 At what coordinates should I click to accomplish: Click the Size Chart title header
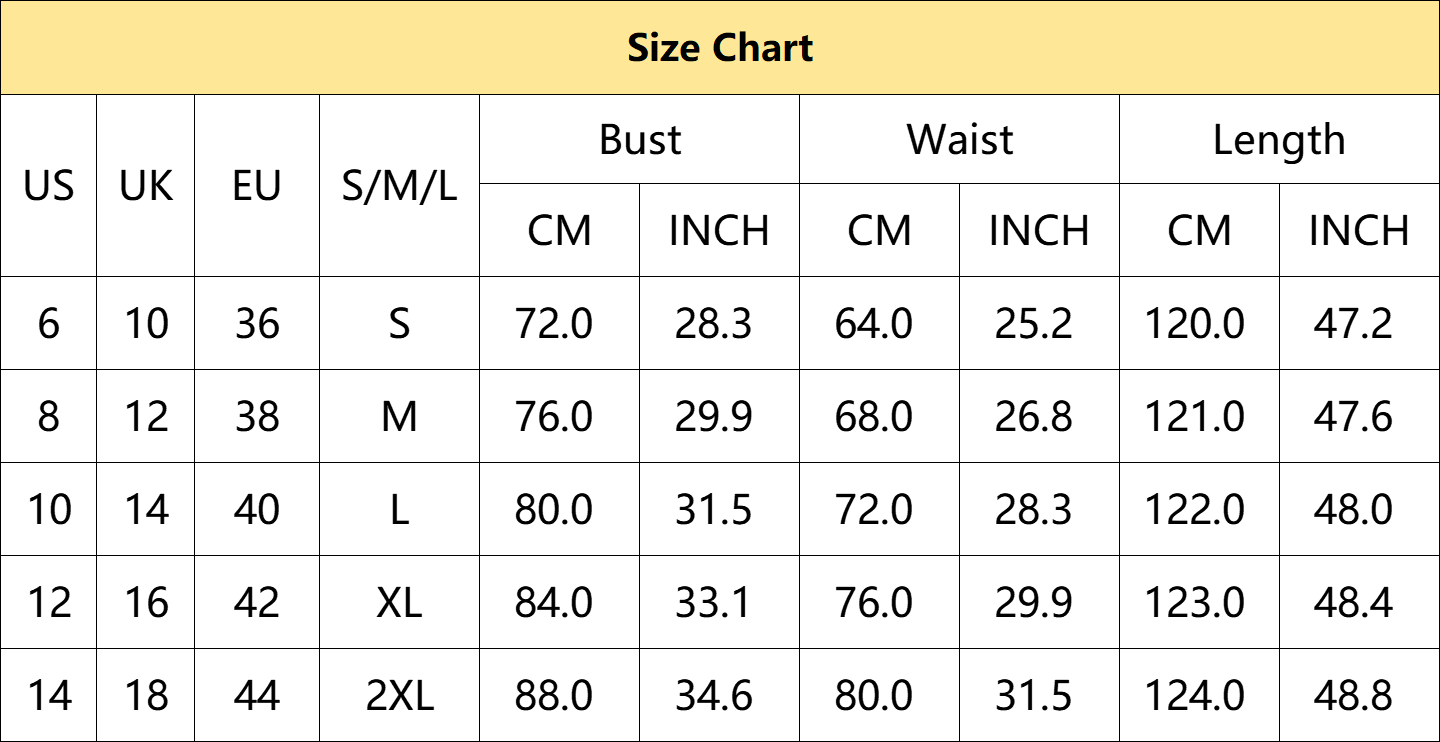tap(720, 47)
